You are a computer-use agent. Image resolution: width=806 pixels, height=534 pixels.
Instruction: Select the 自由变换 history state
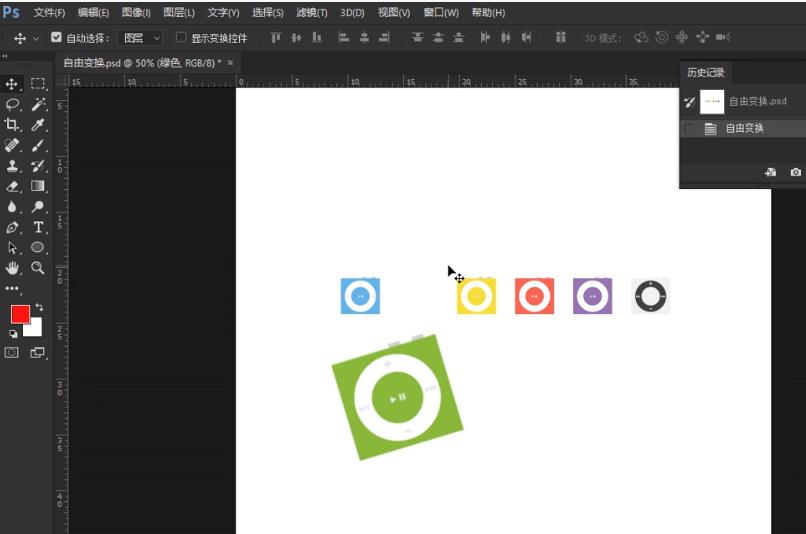pyautogui.click(x=743, y=128)
